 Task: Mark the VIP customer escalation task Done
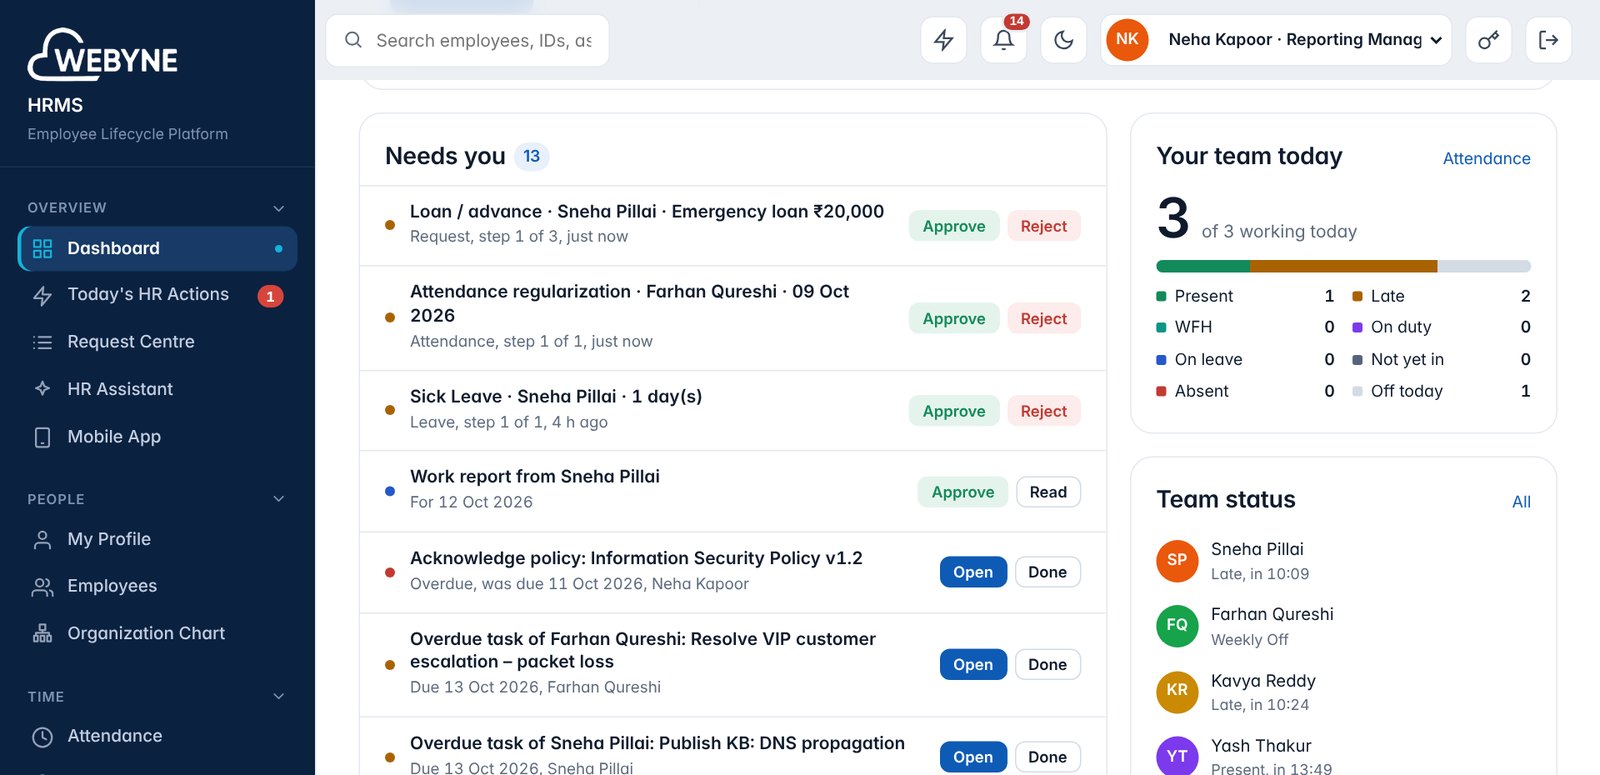(1047, 664)
